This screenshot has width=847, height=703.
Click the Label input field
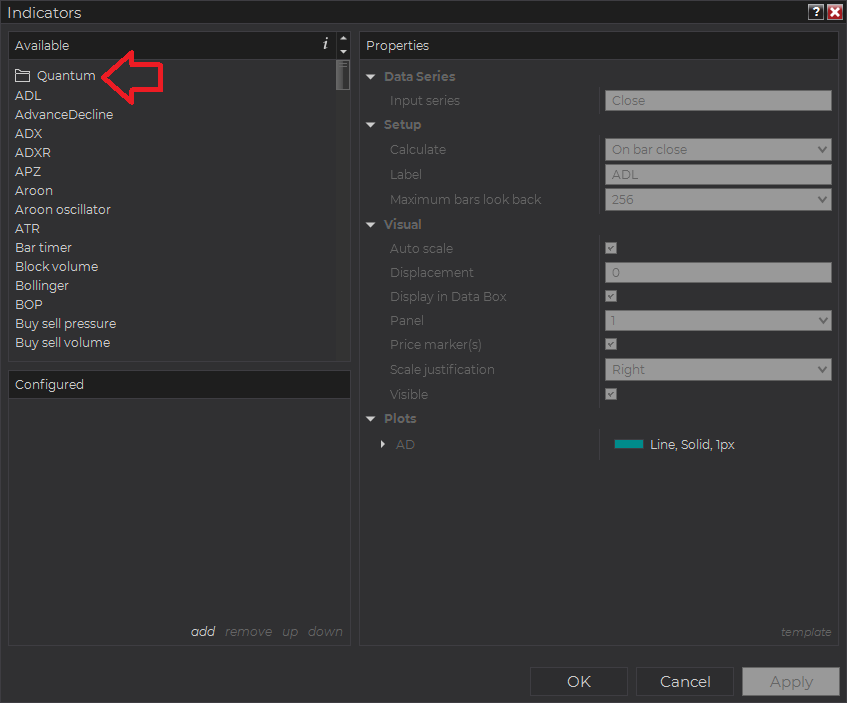[718, 175]
